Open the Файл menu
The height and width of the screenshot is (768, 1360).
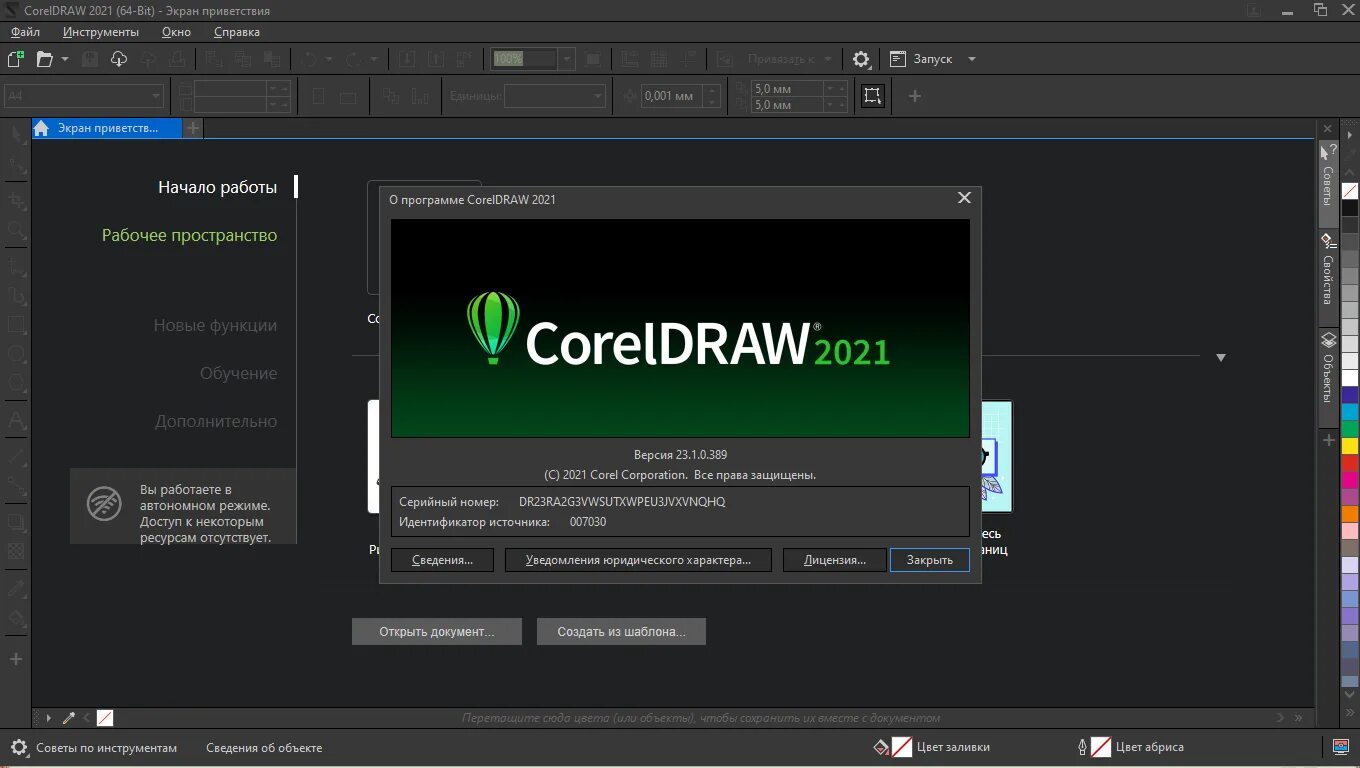(26, 32)
